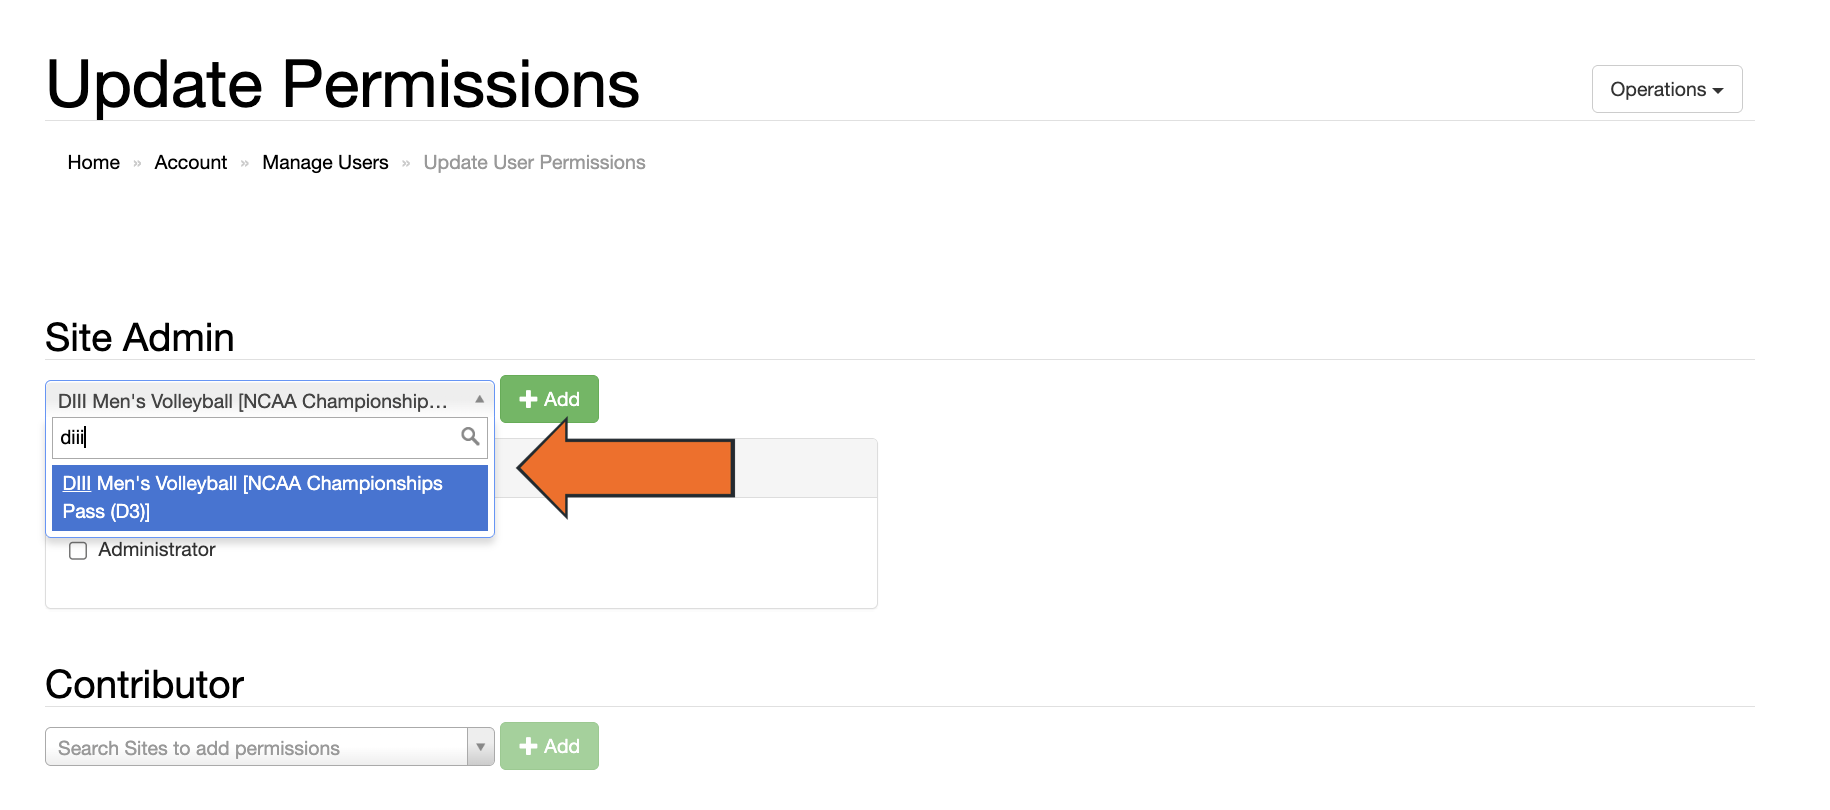The height and width of the screenshot is (810, 1830).
Task: Open the Operations dropdown menu
Action: tap(1666, 89)
